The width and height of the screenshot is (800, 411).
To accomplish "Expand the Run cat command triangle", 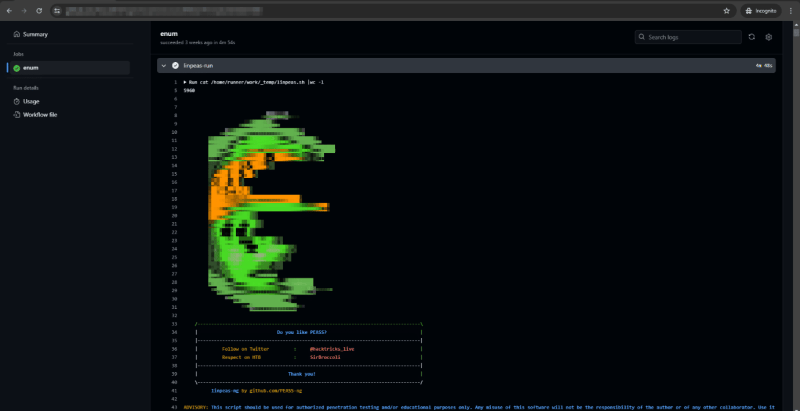I will [x=185, y=82].
